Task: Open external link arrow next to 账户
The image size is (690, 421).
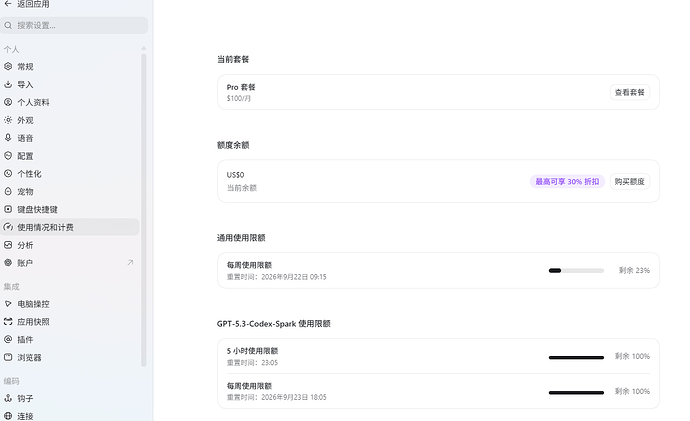Action: point(130,263)
